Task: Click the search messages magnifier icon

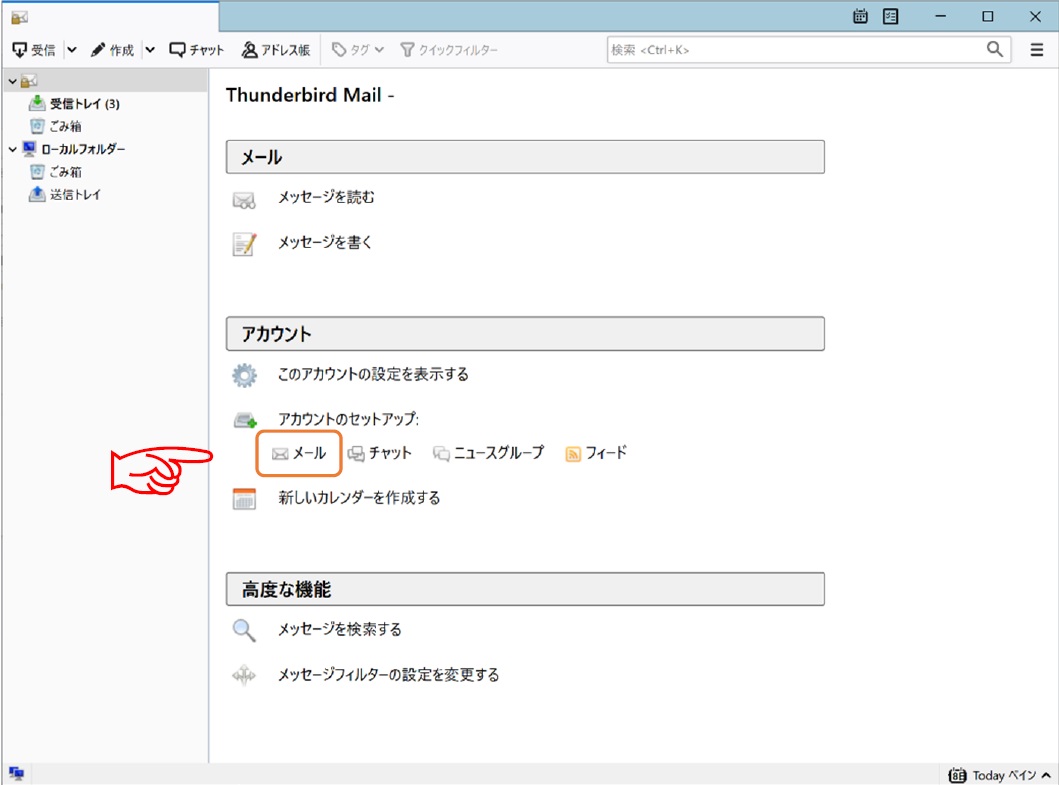Action: tap(244, 630)
